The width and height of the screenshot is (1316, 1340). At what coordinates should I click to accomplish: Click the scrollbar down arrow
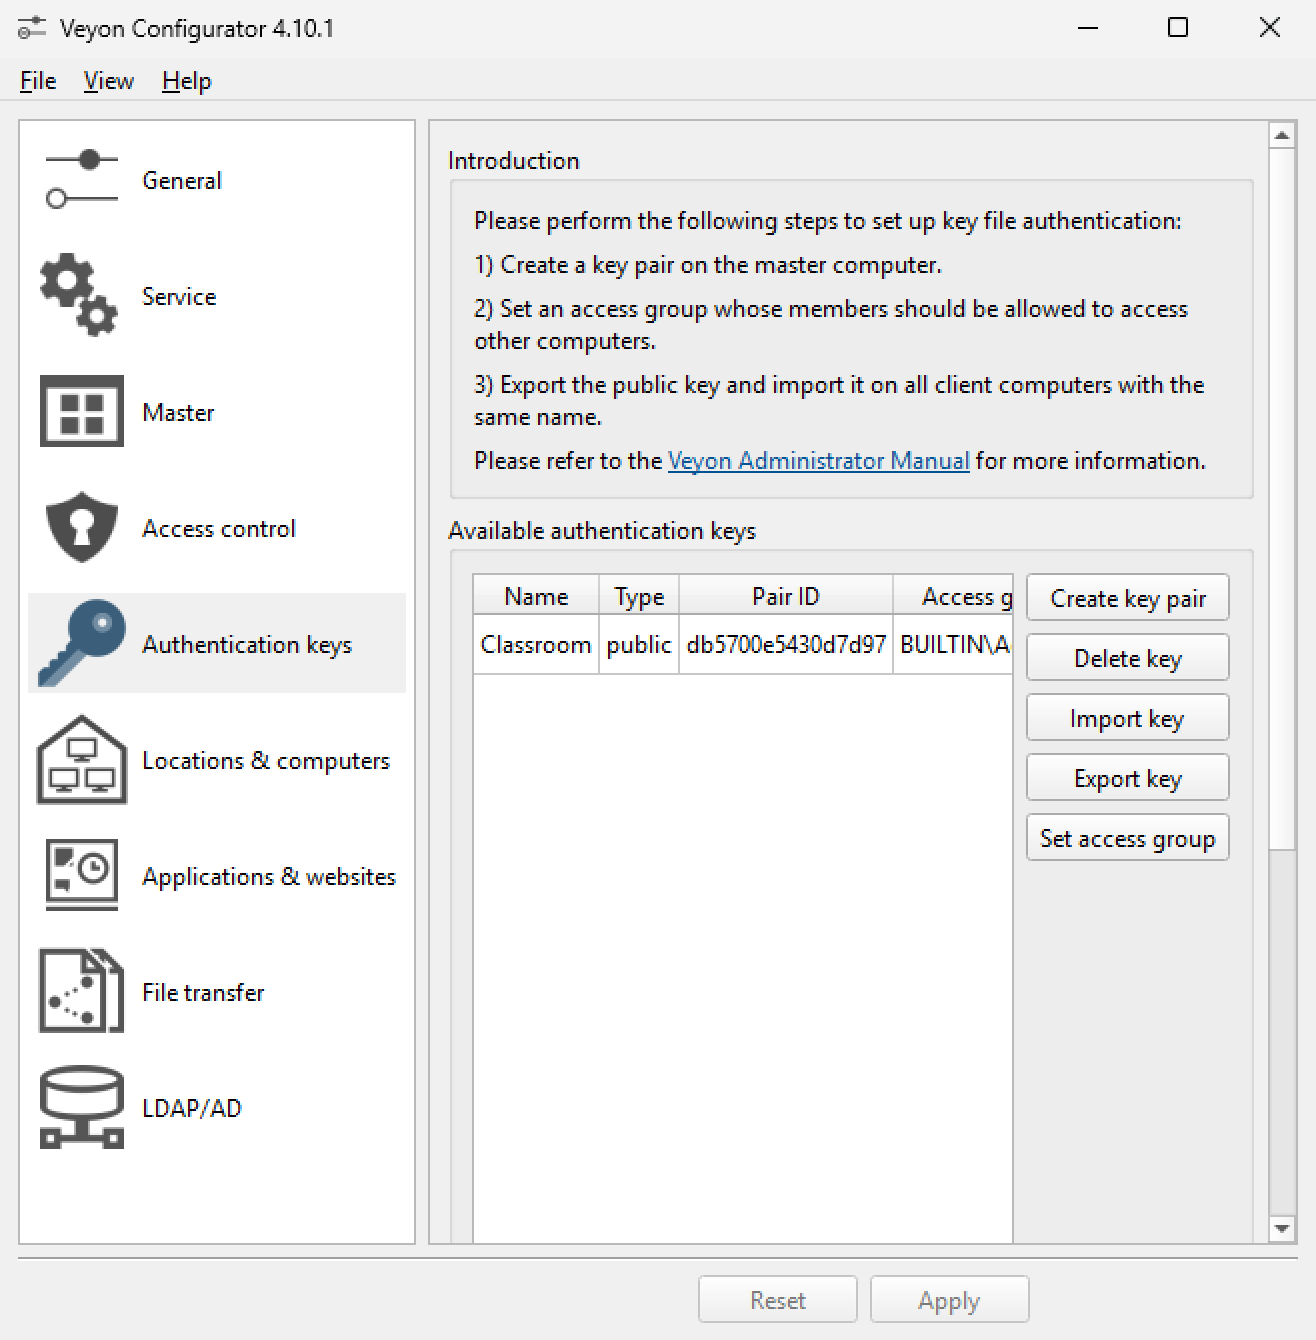pyautogui.click(x=1281, y=1229)
